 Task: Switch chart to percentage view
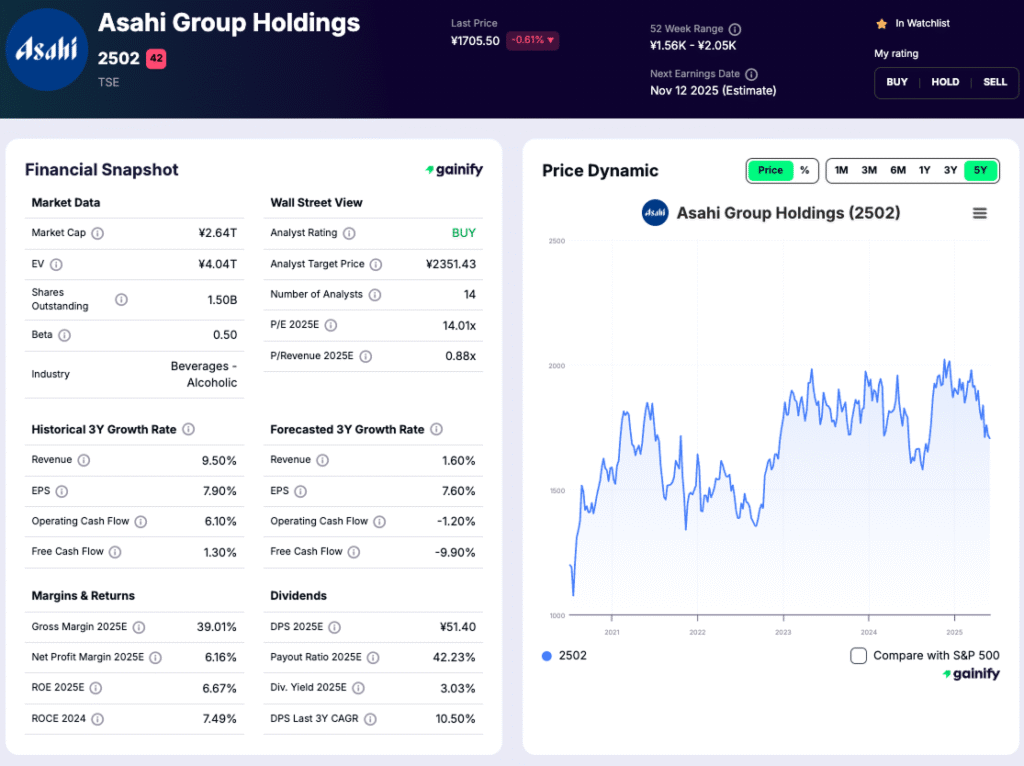[x=806, y=170]
